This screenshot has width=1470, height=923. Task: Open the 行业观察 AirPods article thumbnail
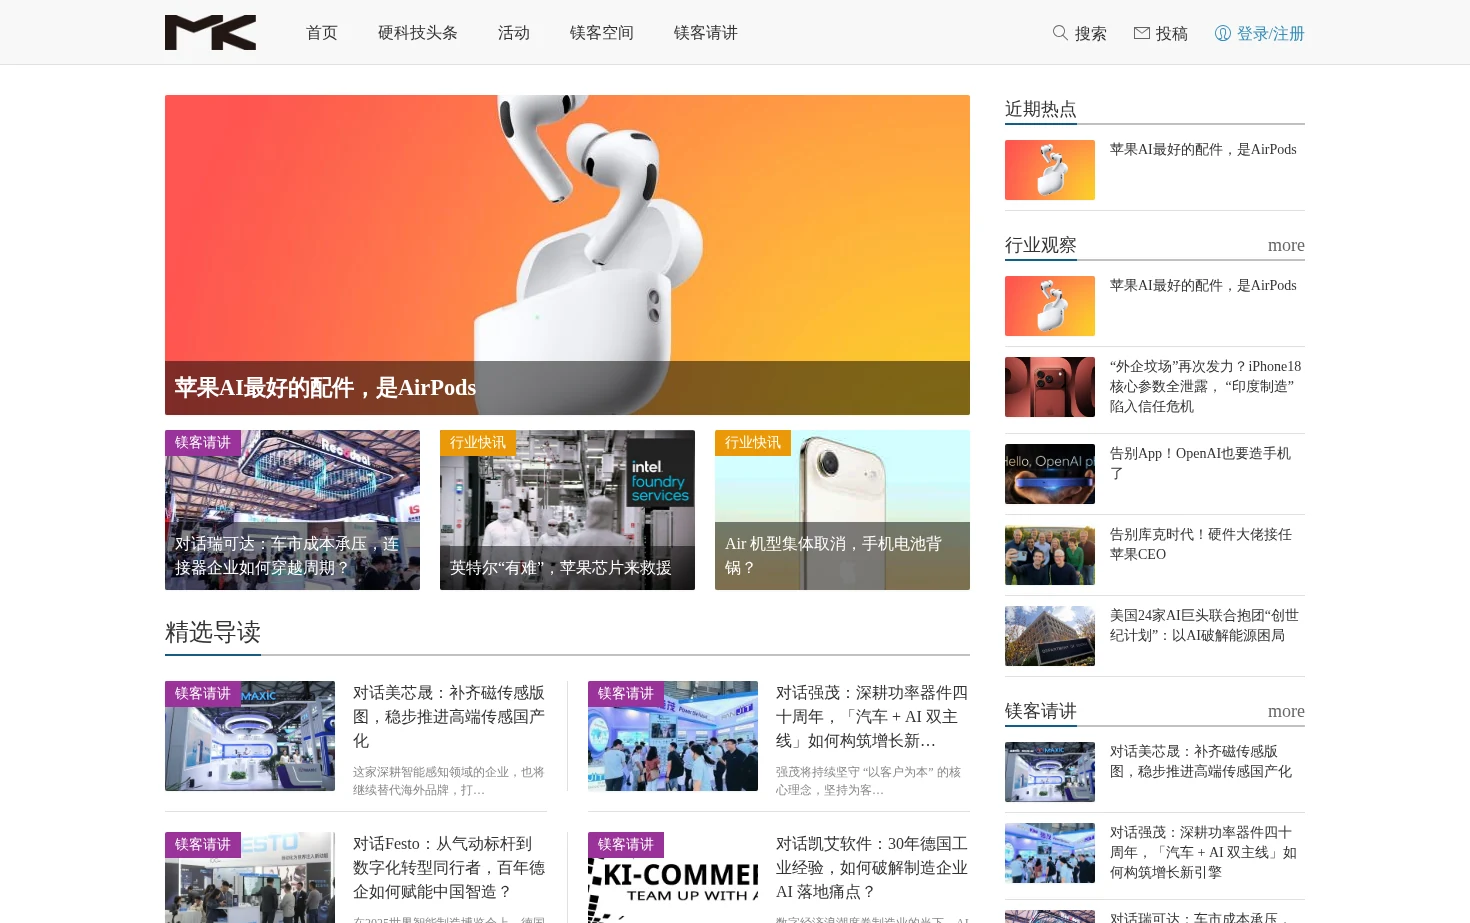(x=1050, y=306)
